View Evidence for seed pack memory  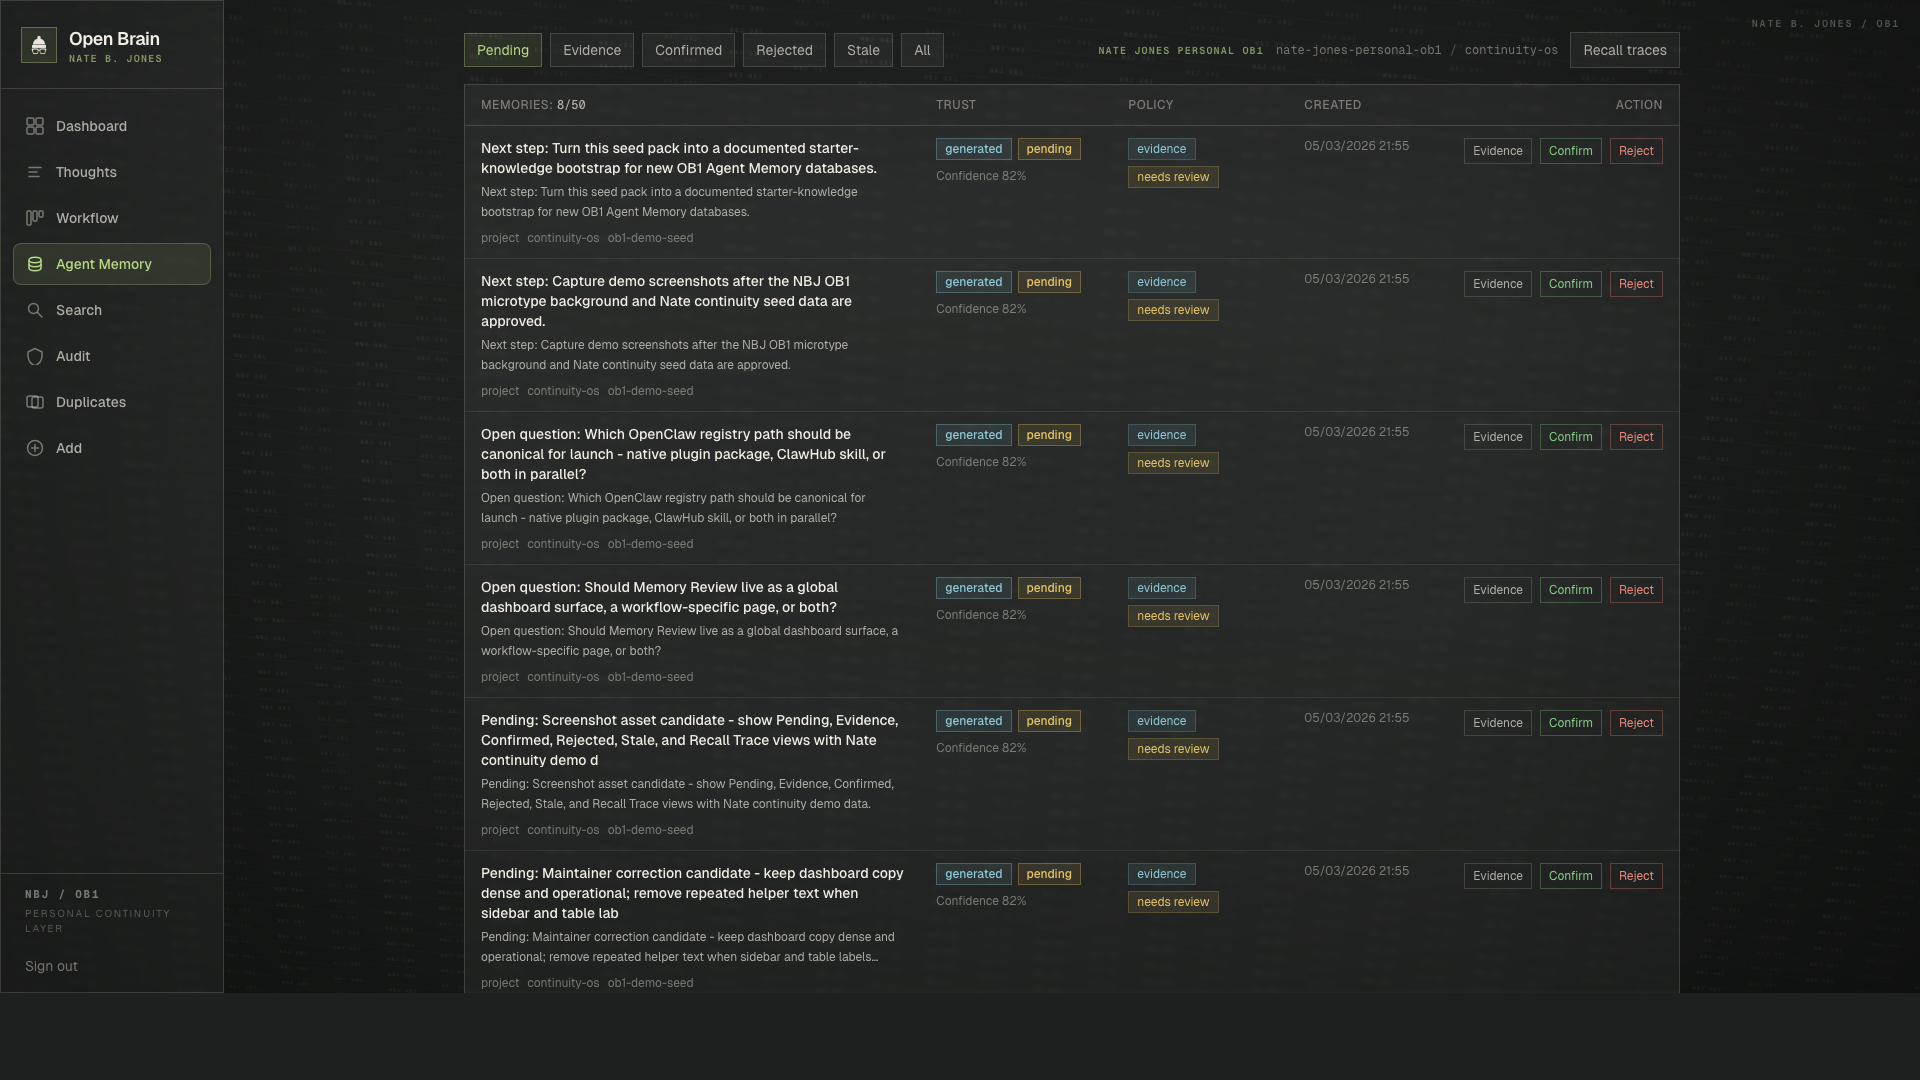click(1497, 151)
